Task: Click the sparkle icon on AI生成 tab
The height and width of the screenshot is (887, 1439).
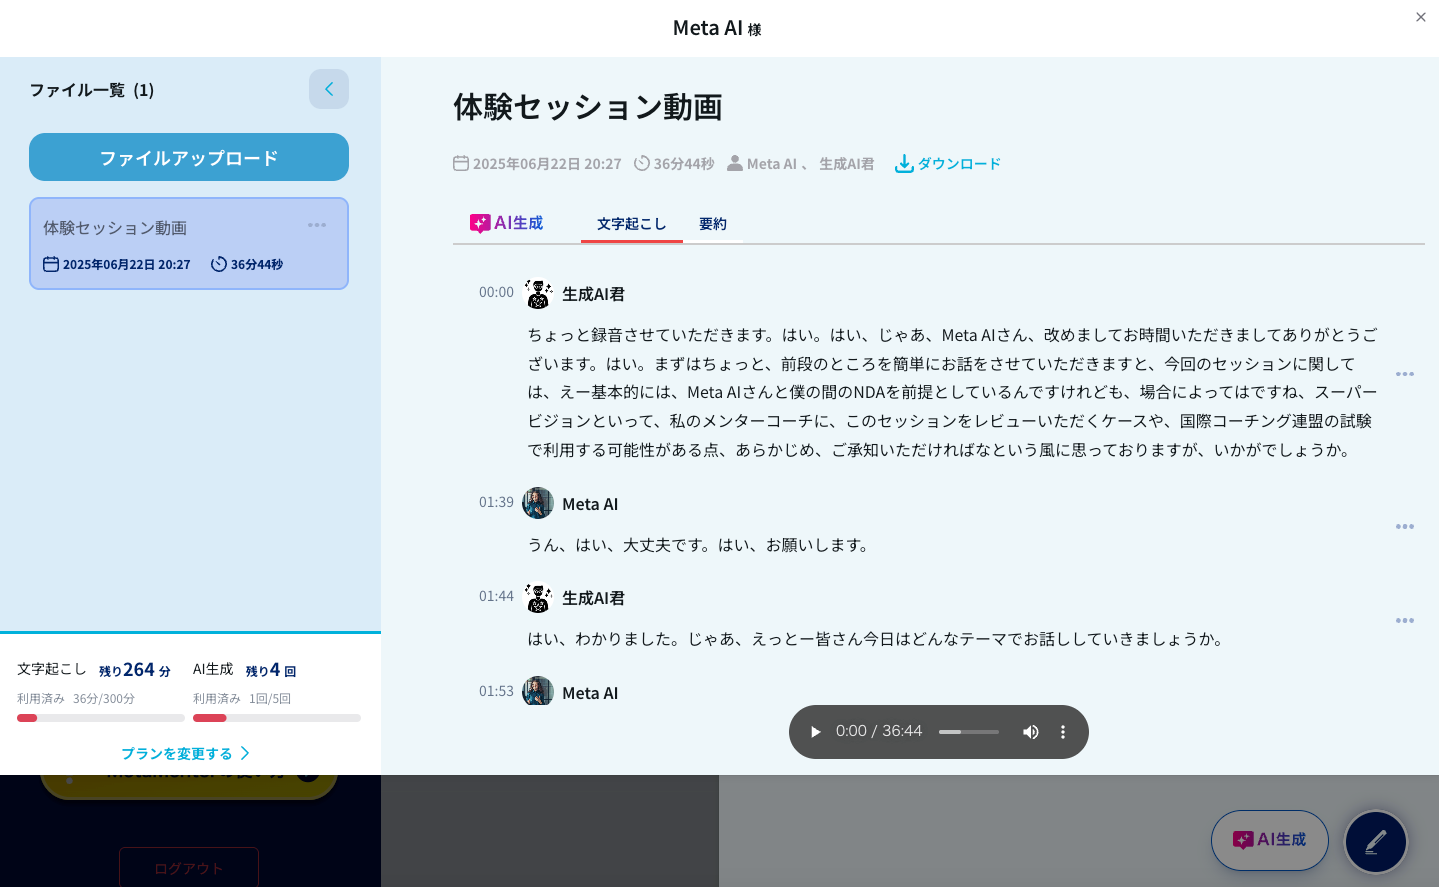Action: (480, 223)
